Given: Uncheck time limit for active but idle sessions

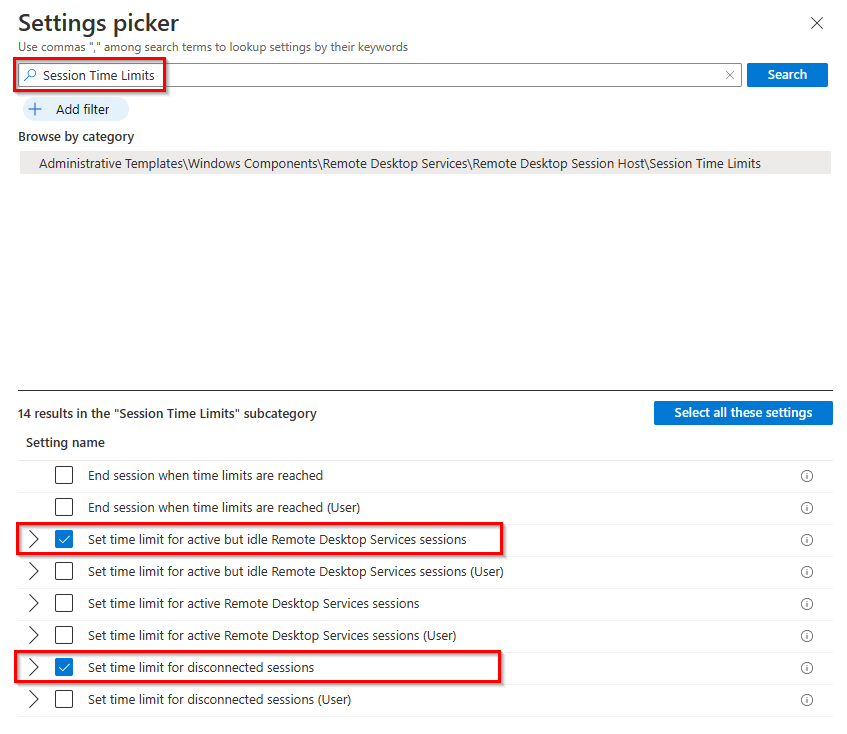Looking at the screenshot, I should click(64, 540).
